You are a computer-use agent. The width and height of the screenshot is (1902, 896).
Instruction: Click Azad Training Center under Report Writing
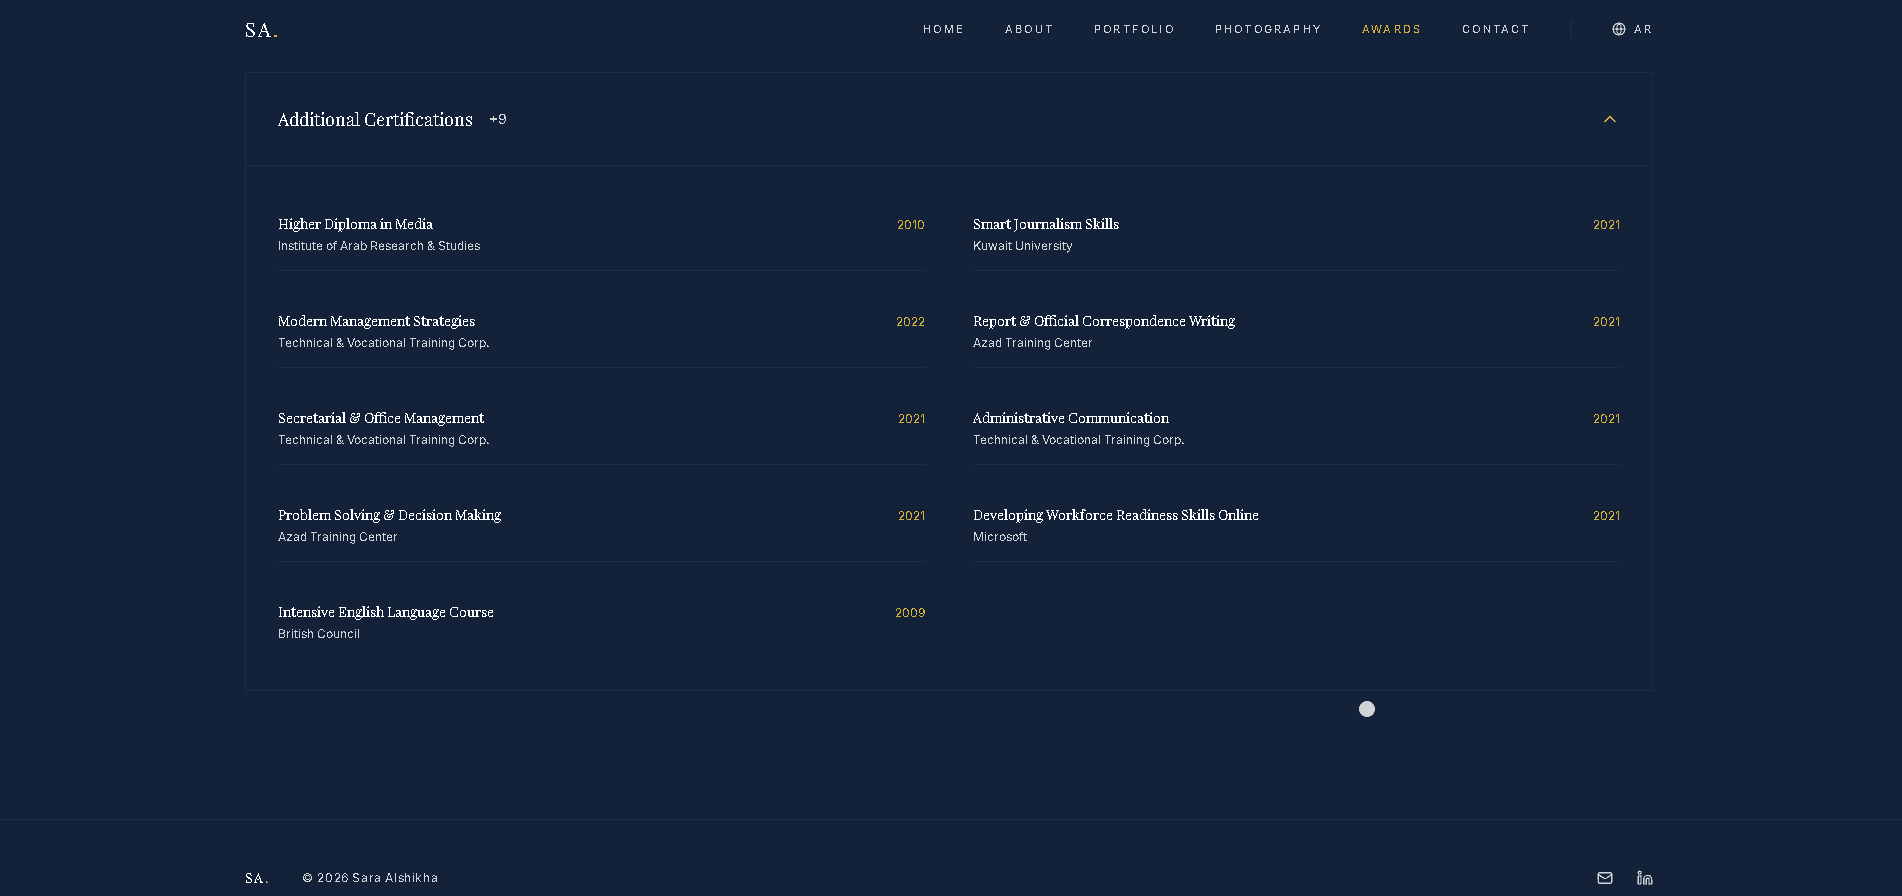point(1033,343)
